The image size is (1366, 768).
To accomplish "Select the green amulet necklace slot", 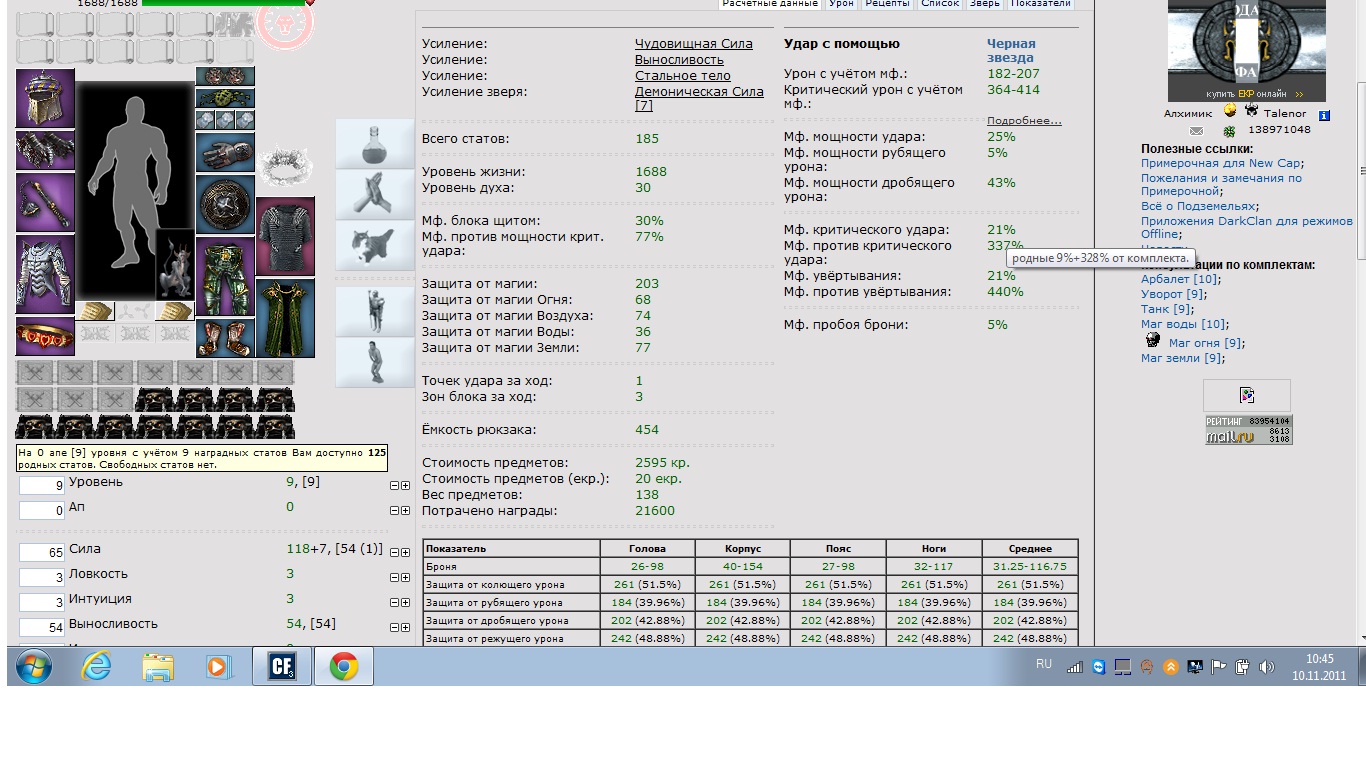I will coord(225,98).
